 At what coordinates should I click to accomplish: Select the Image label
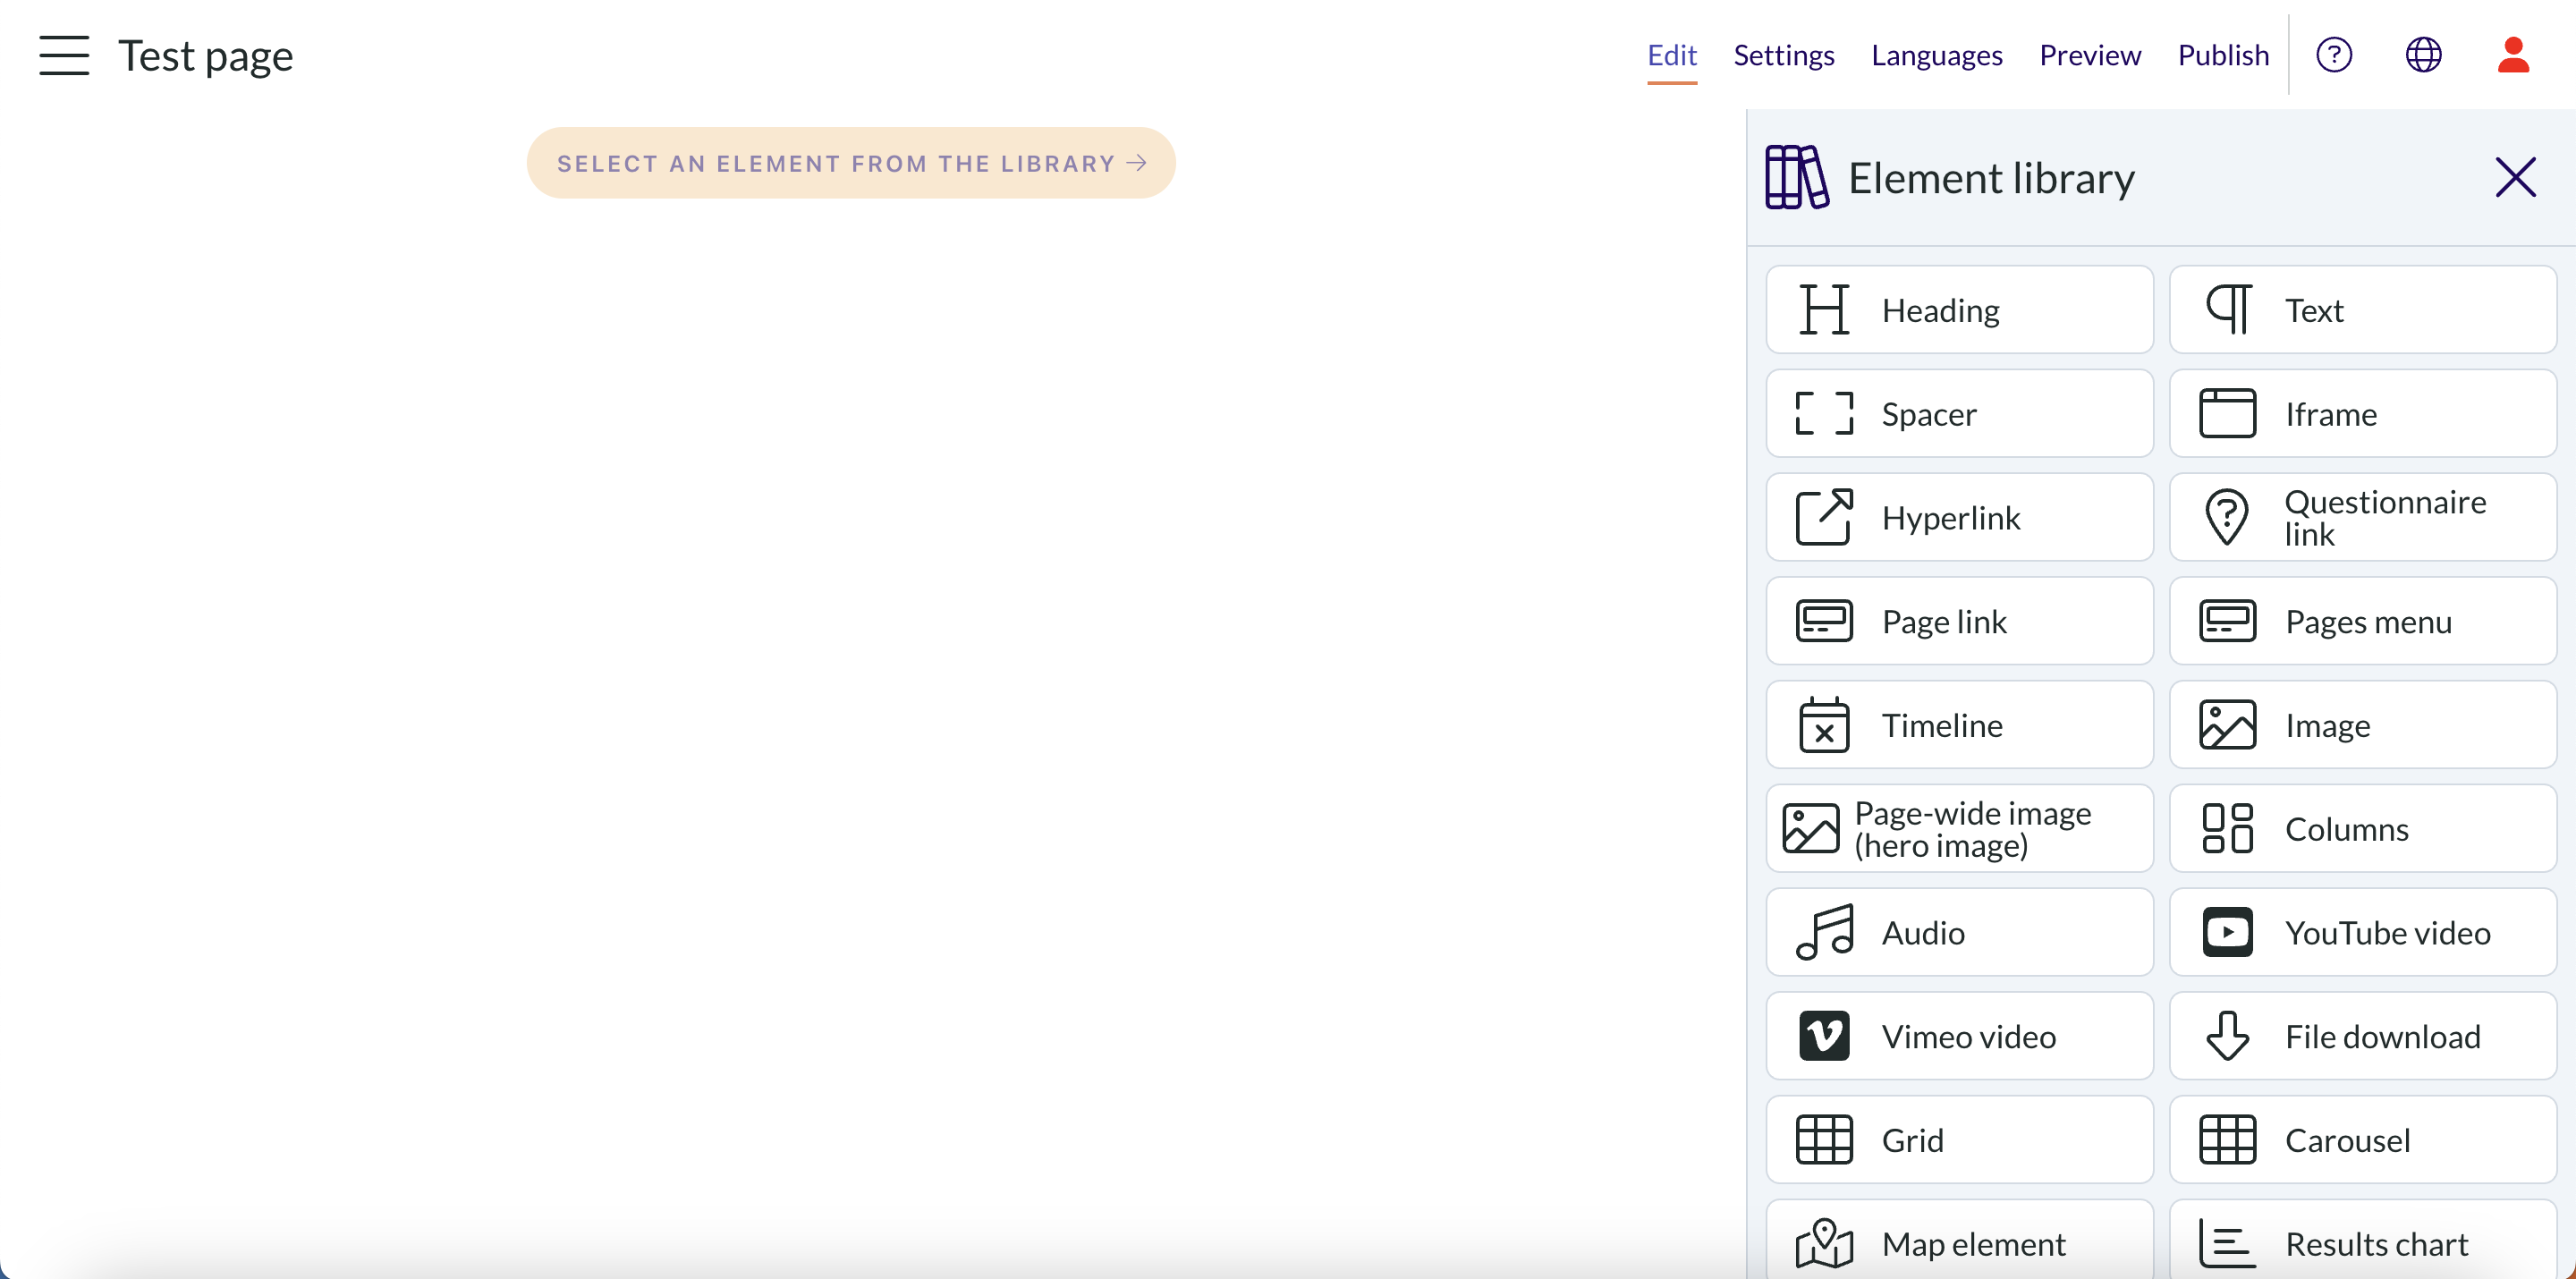pyautogui.click(x=2327, y=726)
